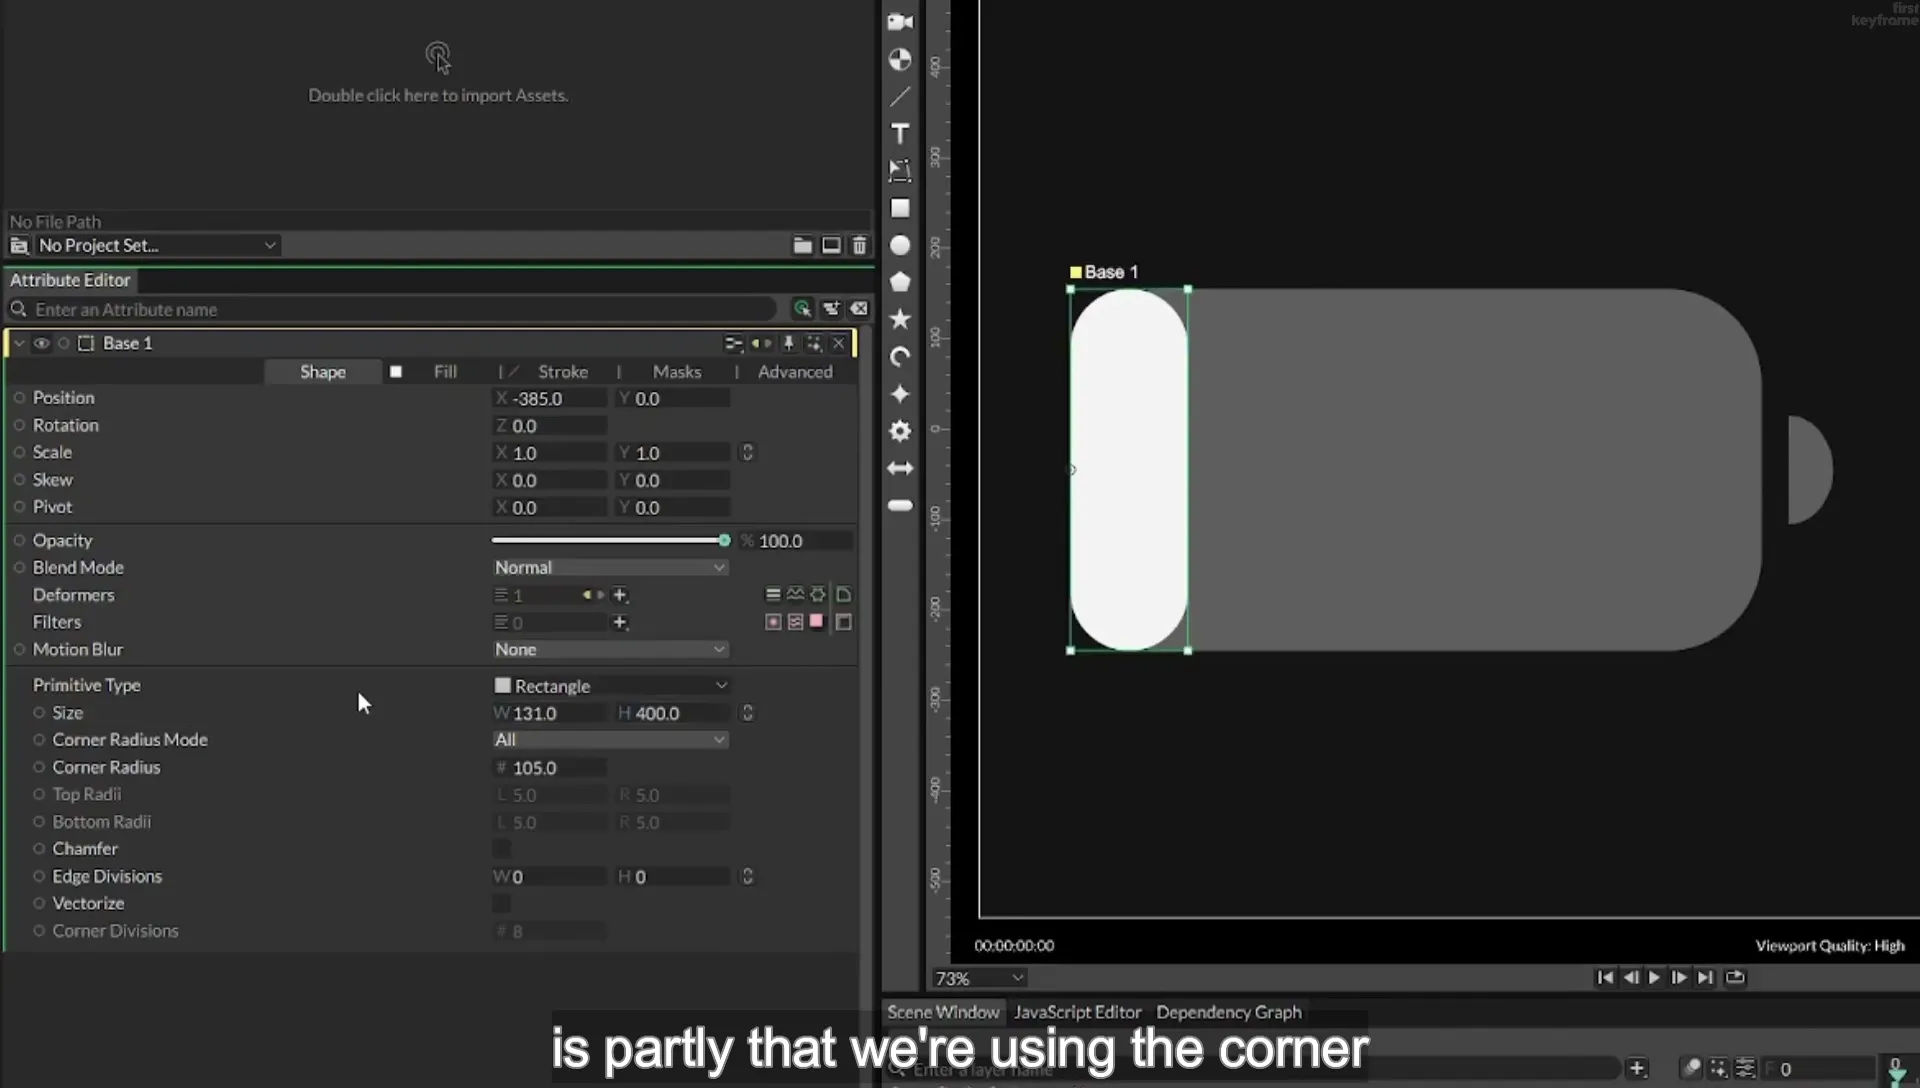Toggle keyframe circle for Opacity
This screenshot has width=1920, height=1088.
tap(19, 540)
